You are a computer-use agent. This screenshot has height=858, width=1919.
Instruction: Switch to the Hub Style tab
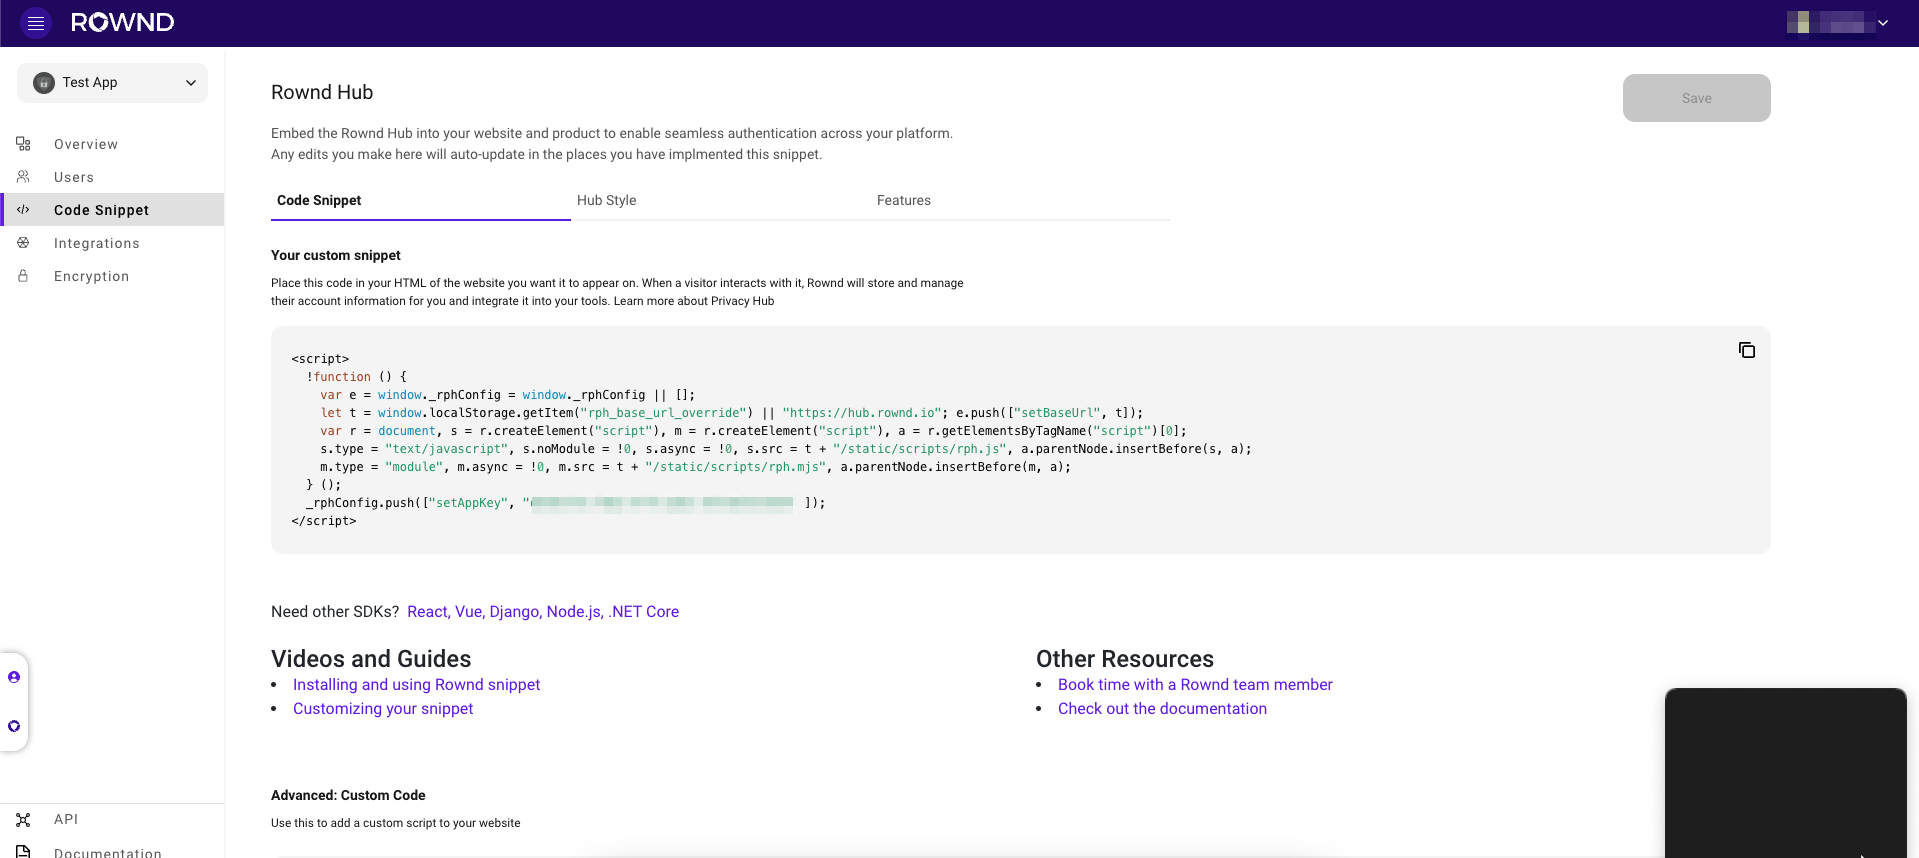721,200
